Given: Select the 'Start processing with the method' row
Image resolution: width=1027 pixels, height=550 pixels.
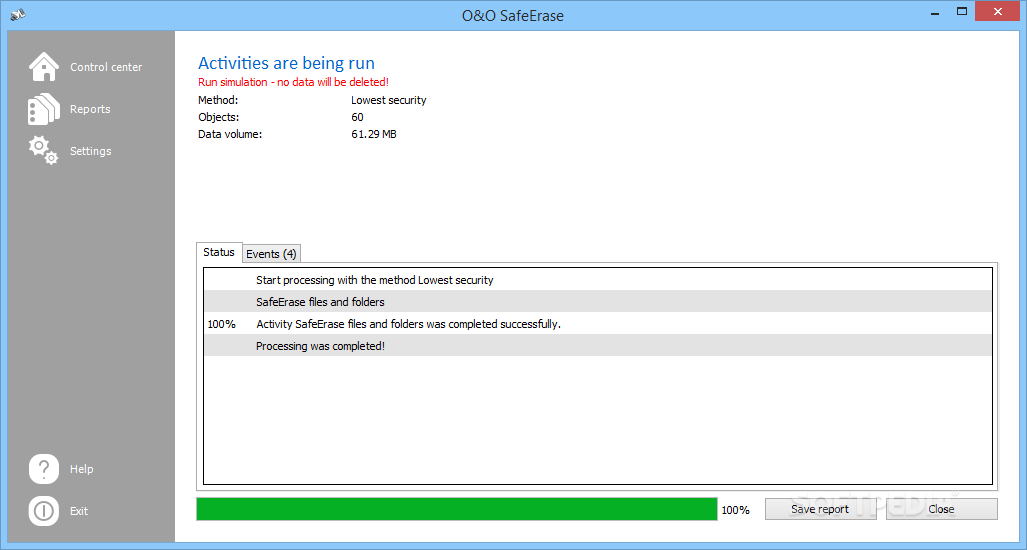Looking at the screenshot, I should click(x=597, y=280).
